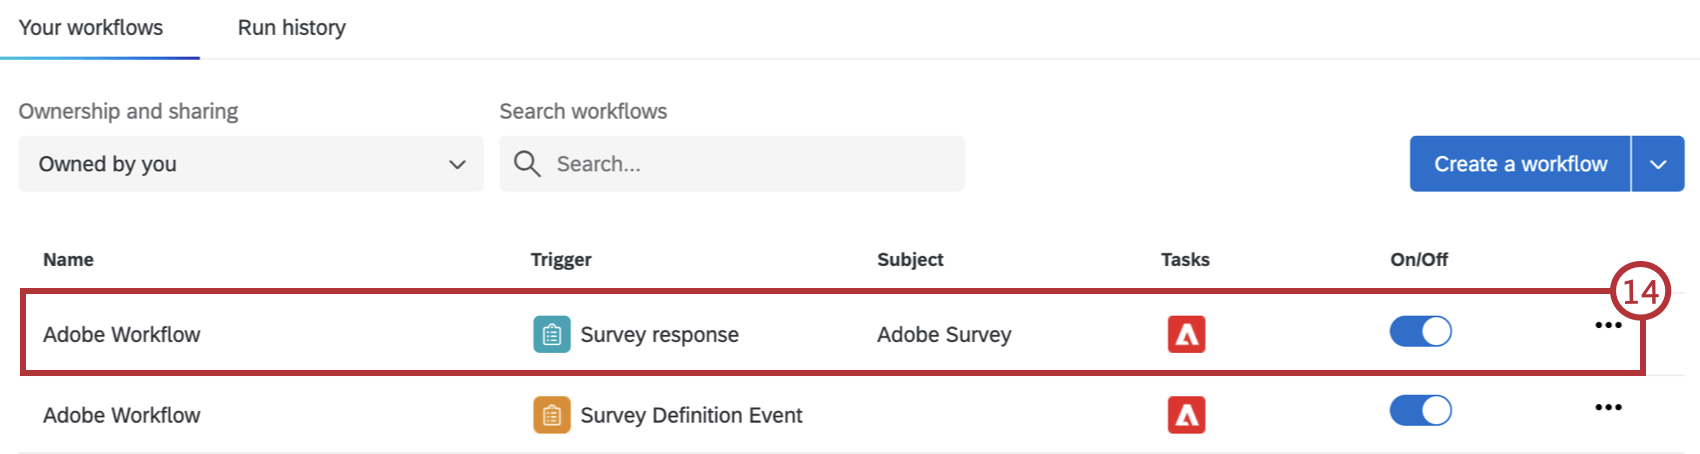Click the Survey Definition Event trigger icon
Screen dimensions: 1700x454
click(552, 415)
